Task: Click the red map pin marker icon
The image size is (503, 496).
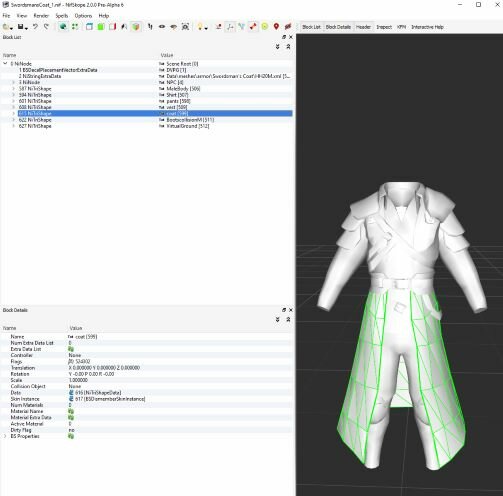Action: [x=276, y=27]
